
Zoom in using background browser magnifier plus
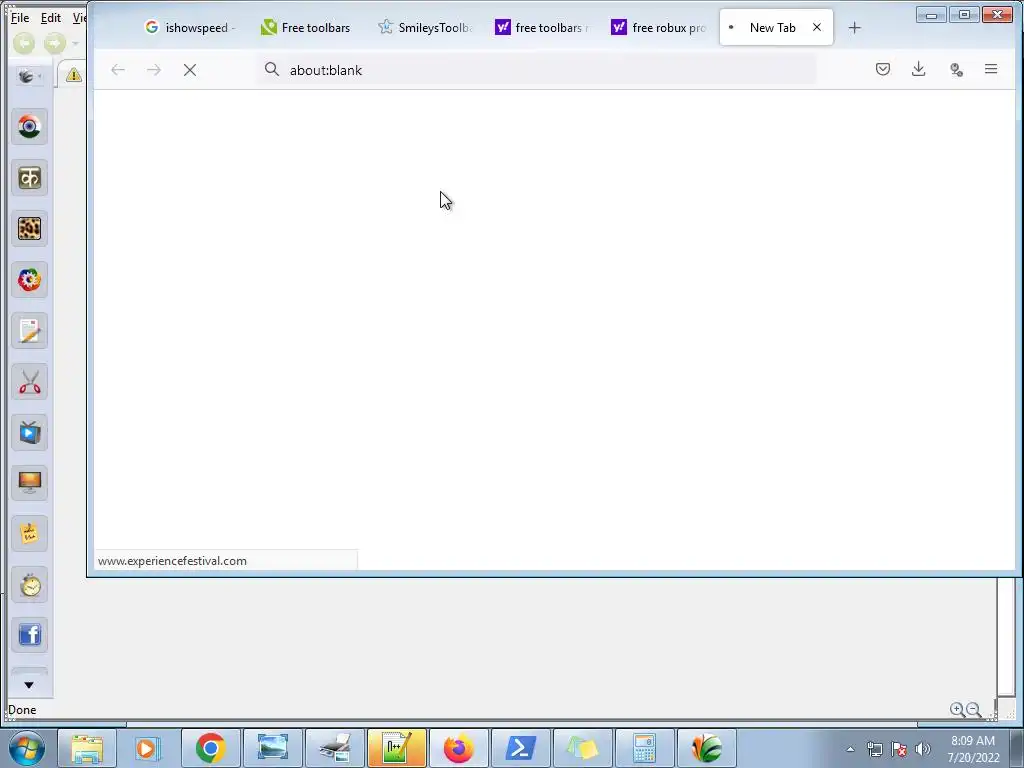(x=957, y=709)
